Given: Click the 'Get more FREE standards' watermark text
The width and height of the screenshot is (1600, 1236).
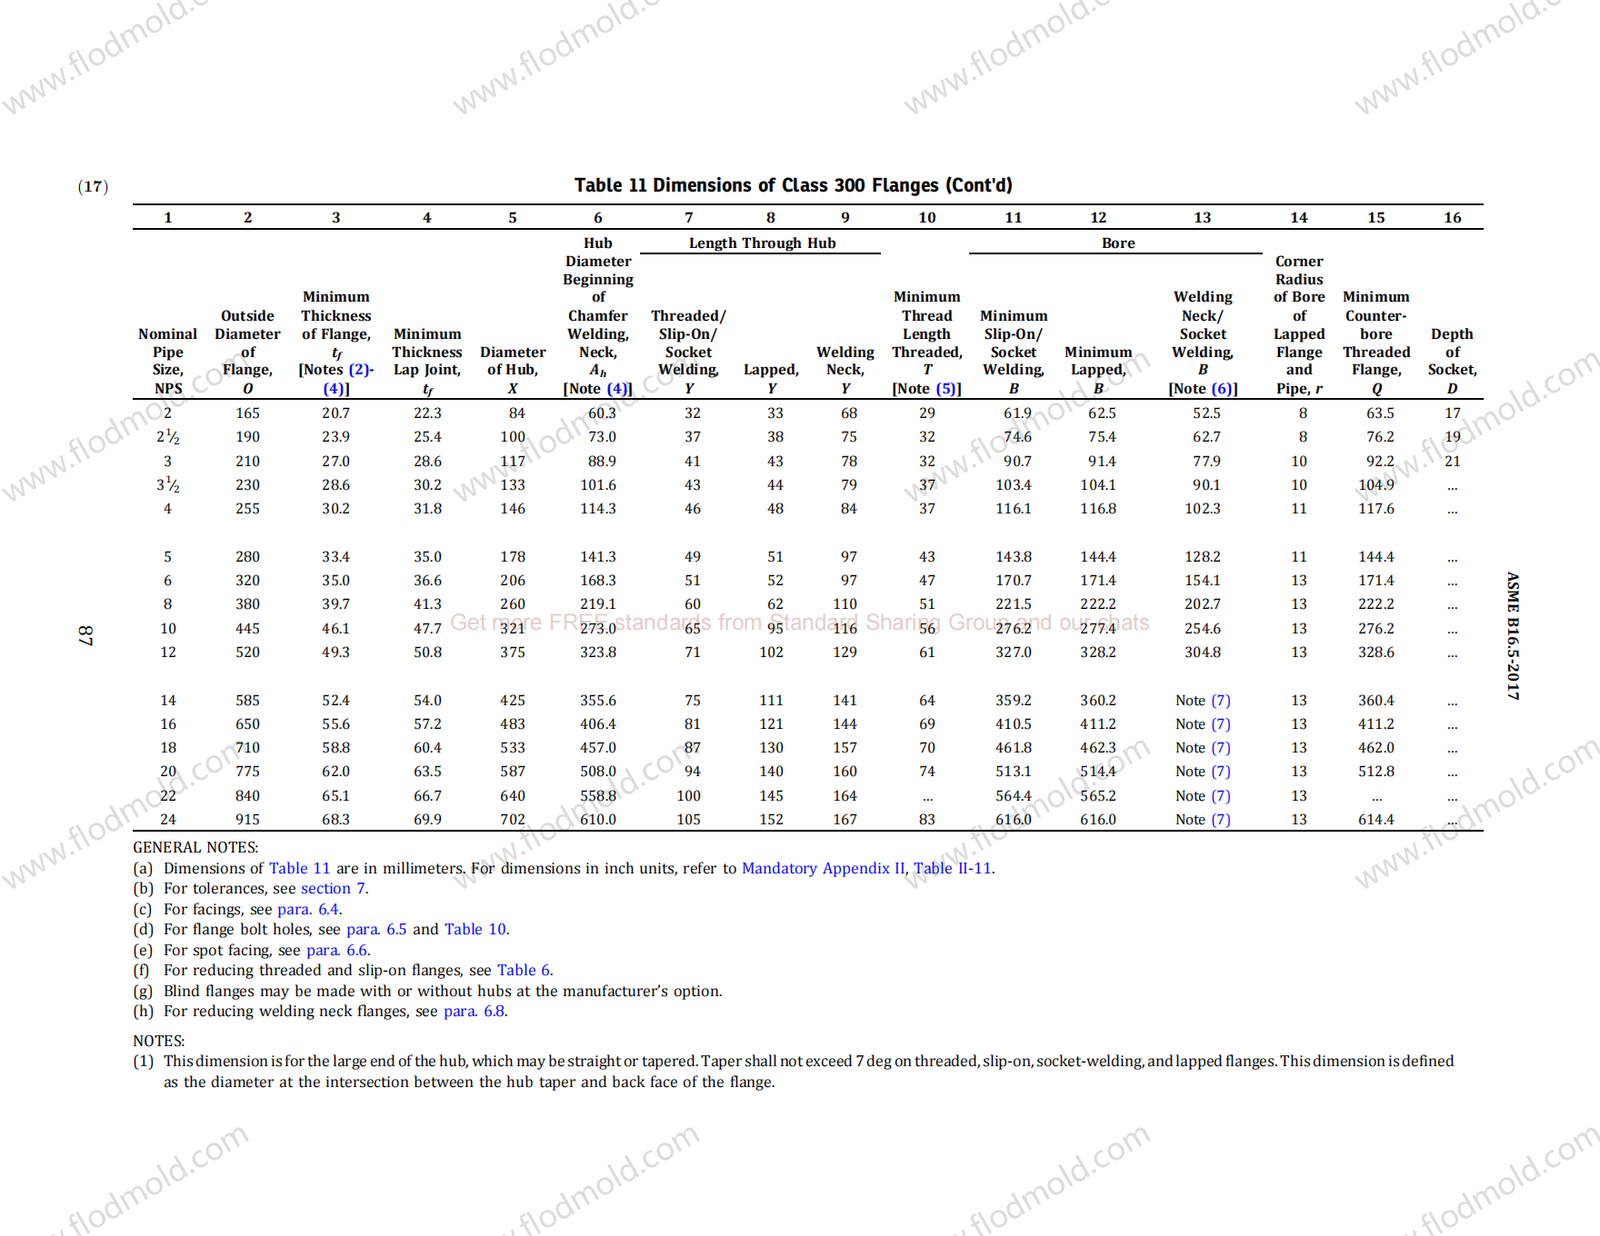Looking at the screenshot, I should (x=799, y=622).
